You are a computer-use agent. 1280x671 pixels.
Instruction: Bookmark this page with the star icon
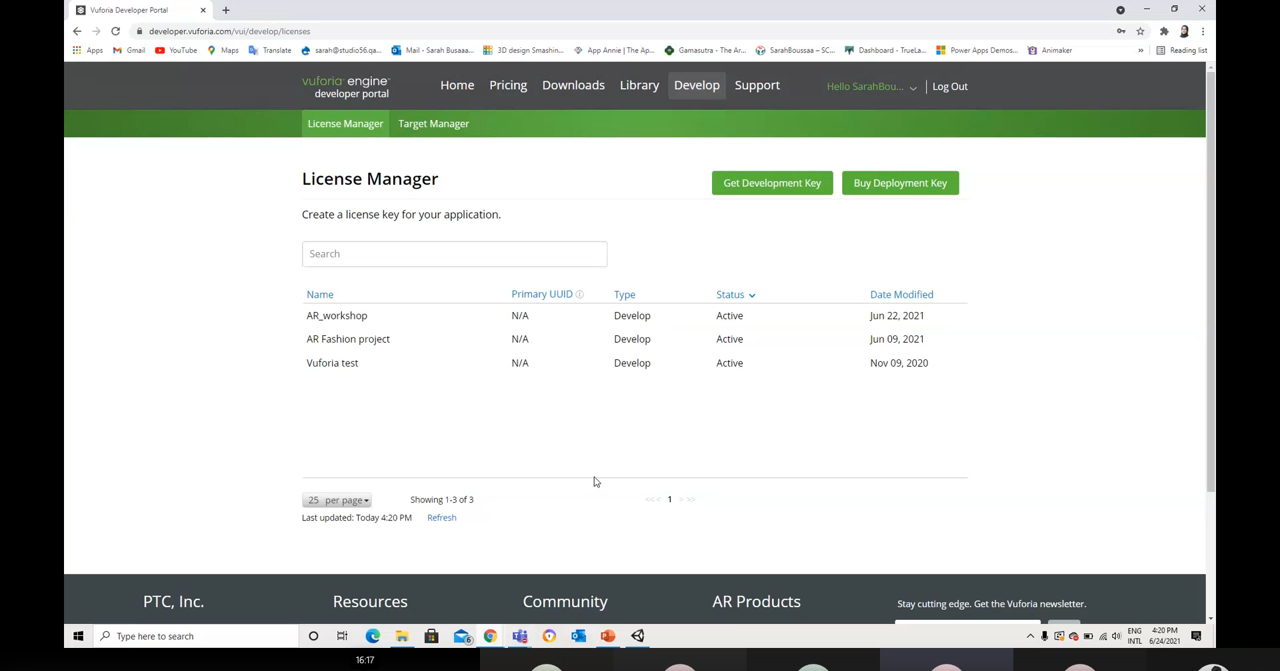point(1140,31)
